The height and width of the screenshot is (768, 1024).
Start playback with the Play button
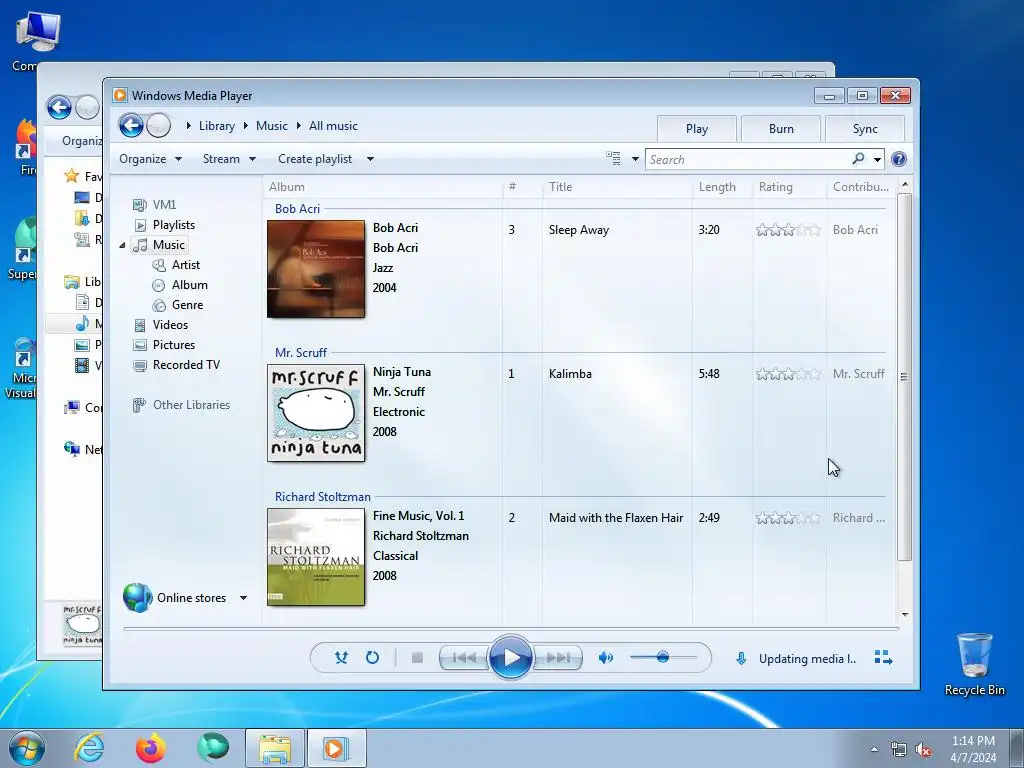click(510, 658)
